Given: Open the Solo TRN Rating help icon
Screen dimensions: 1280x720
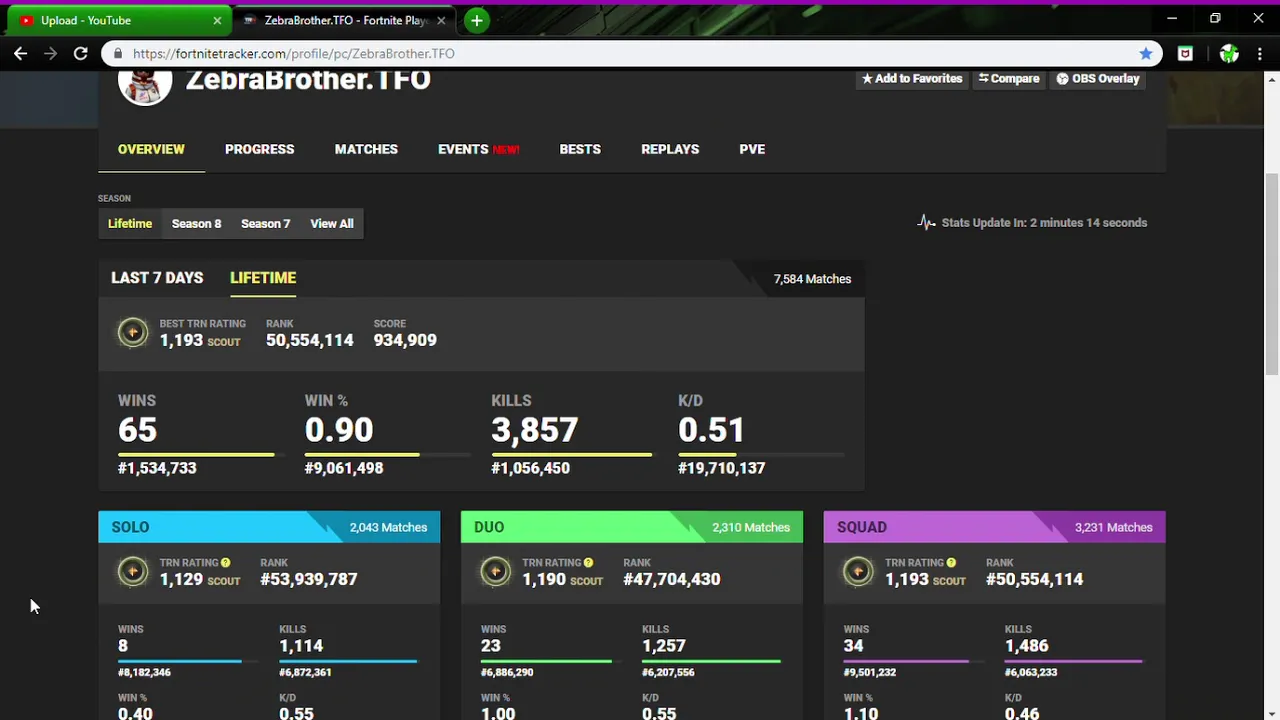Looking at the screenshot, I should click(x=225, y=563).
